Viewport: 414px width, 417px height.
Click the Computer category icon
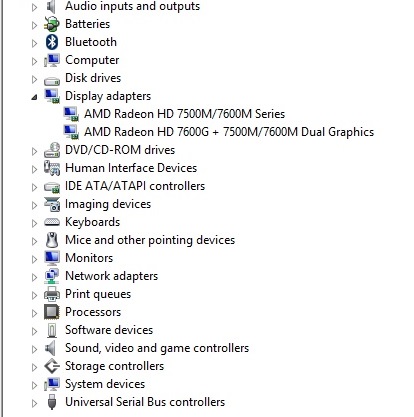(52, 60)
